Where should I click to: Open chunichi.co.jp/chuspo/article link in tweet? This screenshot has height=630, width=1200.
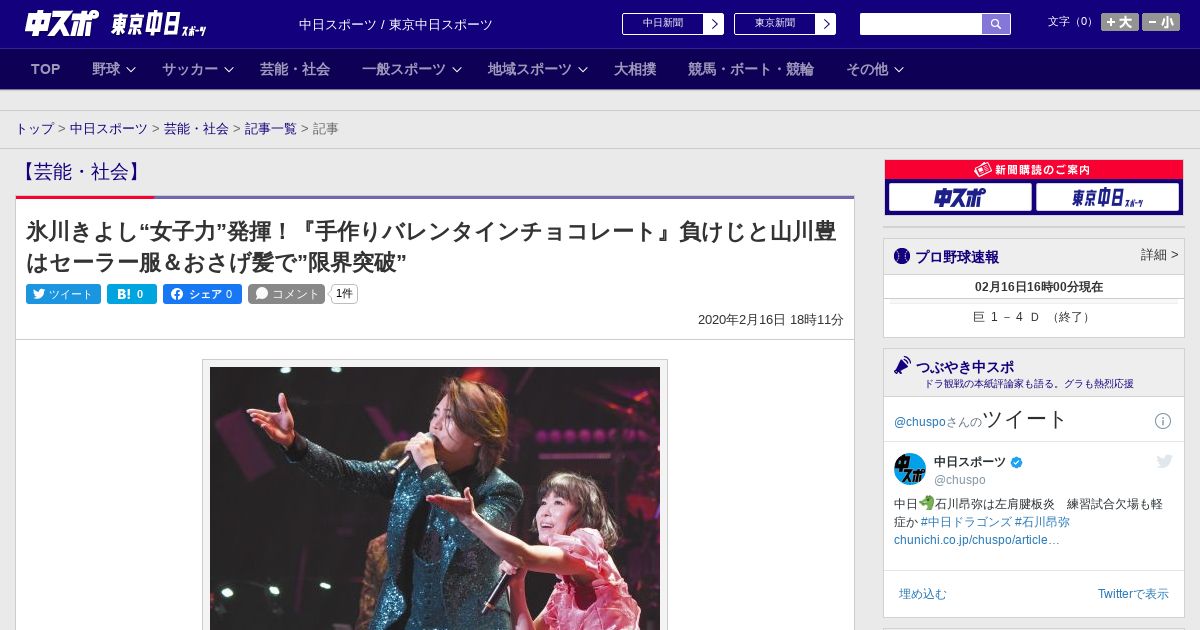pyautogui.click(x=977, y=540)
